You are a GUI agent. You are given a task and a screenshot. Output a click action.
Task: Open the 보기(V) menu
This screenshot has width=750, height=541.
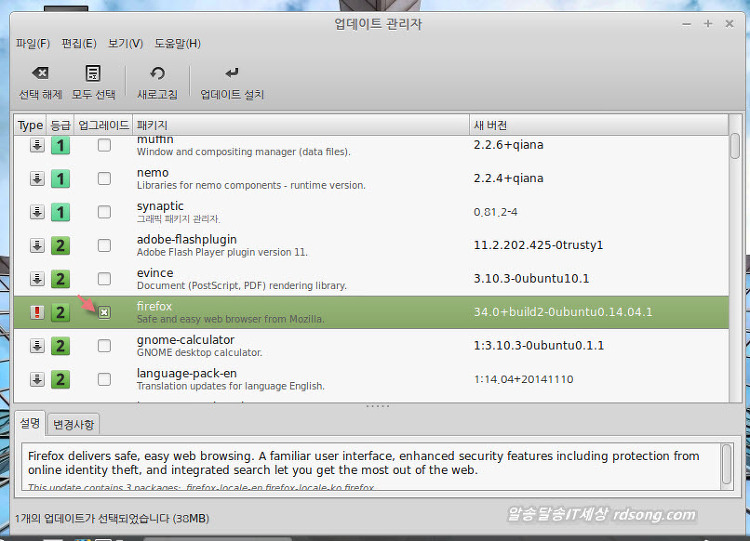tap(125, 44)
